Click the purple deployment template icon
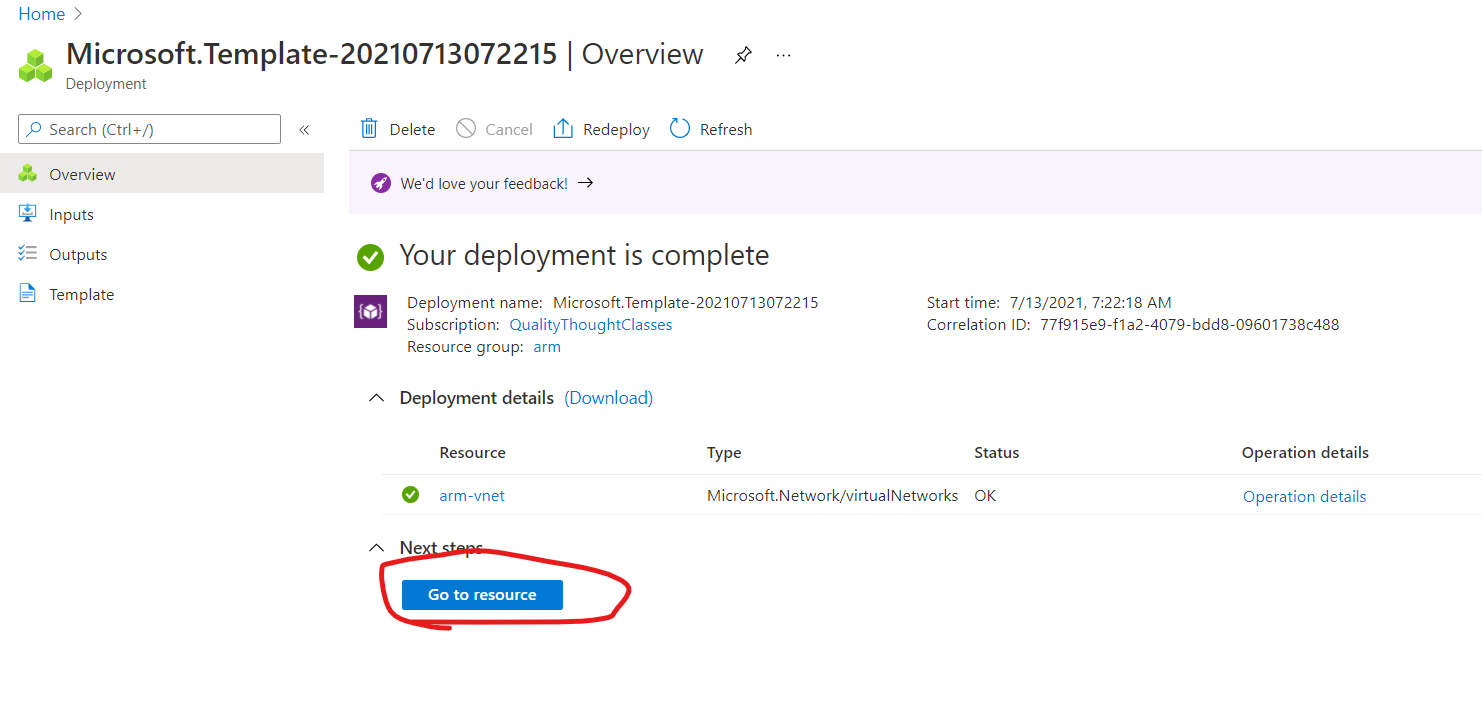 click(371, 312)
